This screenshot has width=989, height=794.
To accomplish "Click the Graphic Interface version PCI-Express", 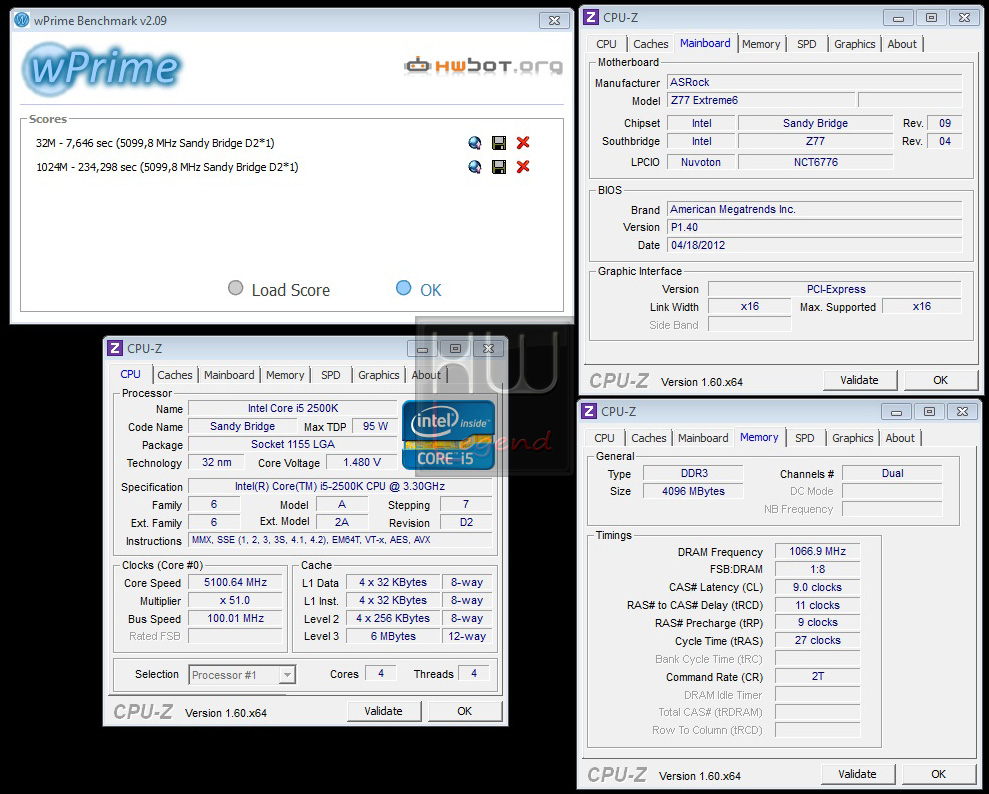I will 836,289.
